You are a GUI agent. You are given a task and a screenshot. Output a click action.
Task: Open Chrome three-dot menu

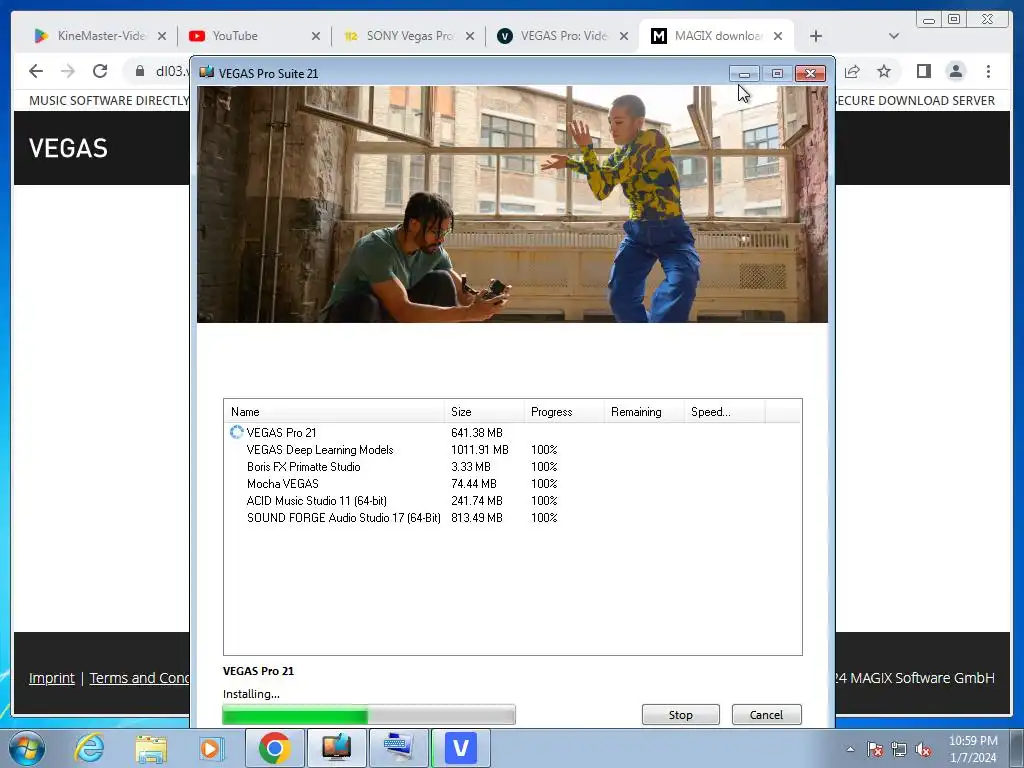989,71
